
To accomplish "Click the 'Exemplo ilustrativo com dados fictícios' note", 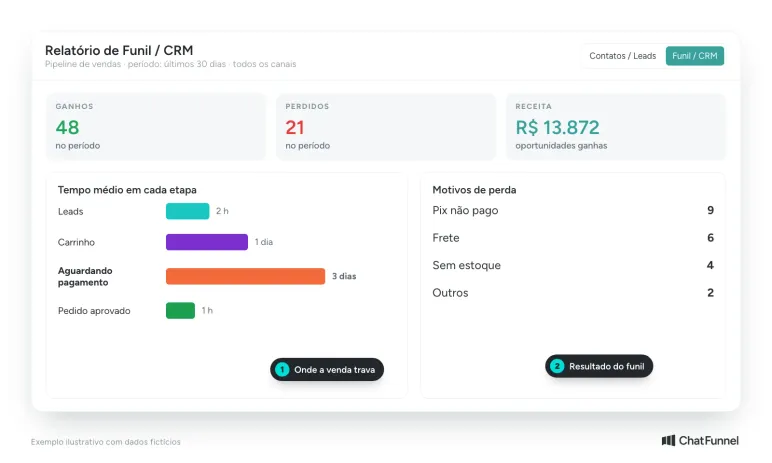I will tap(106, 442).
